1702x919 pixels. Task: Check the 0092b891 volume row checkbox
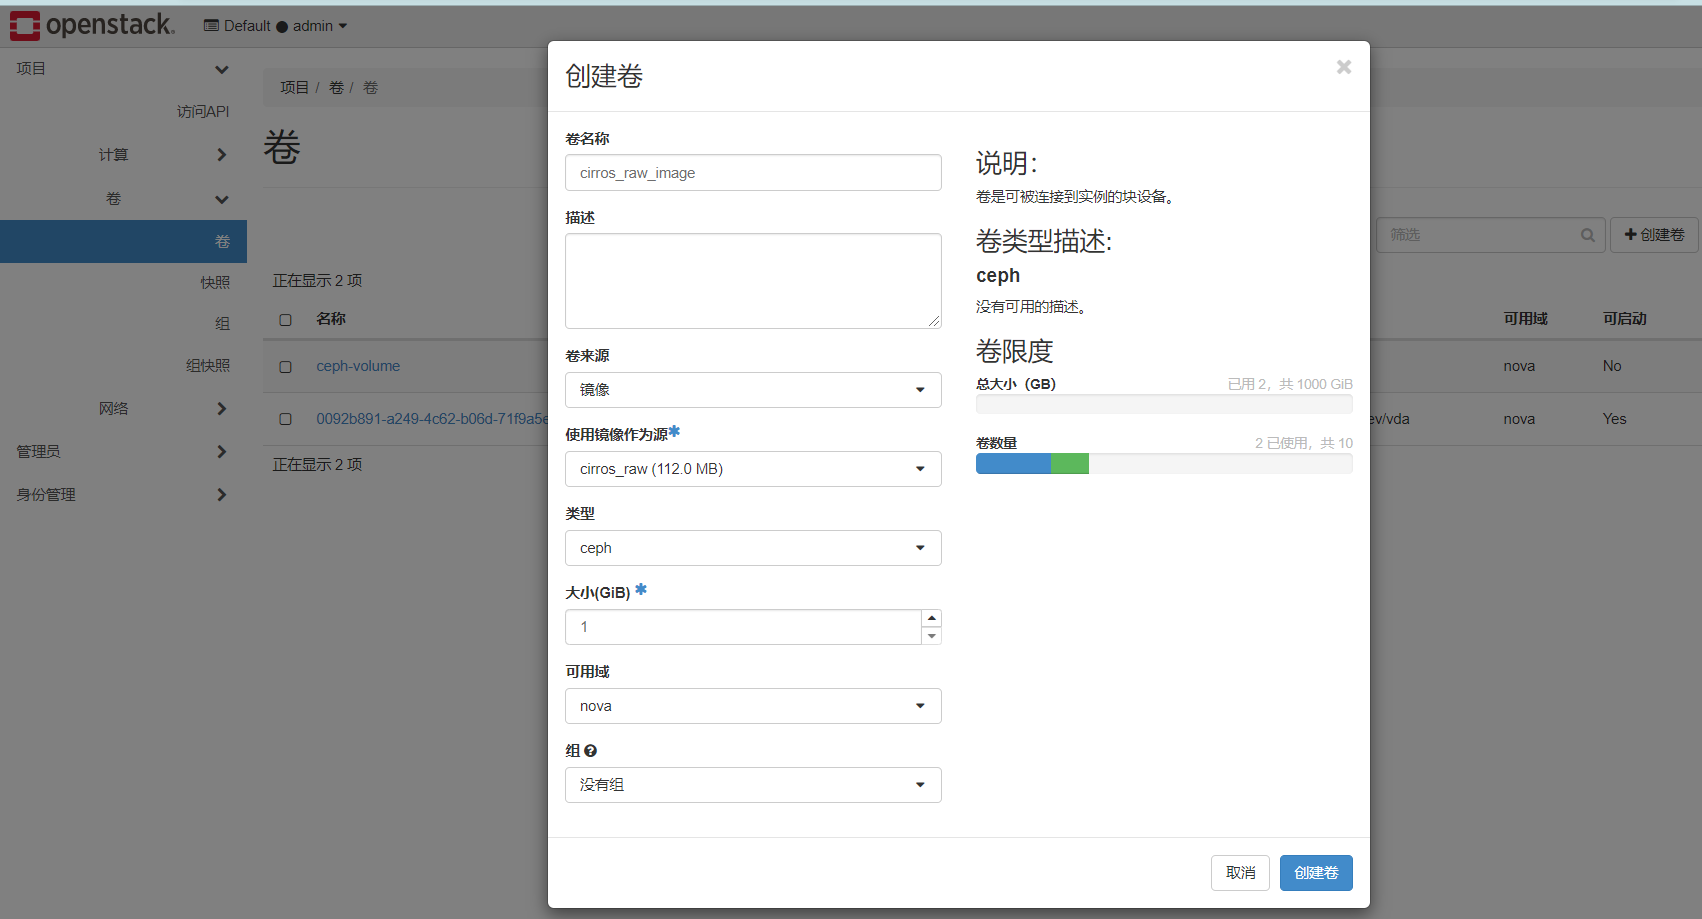pos(286,419)
